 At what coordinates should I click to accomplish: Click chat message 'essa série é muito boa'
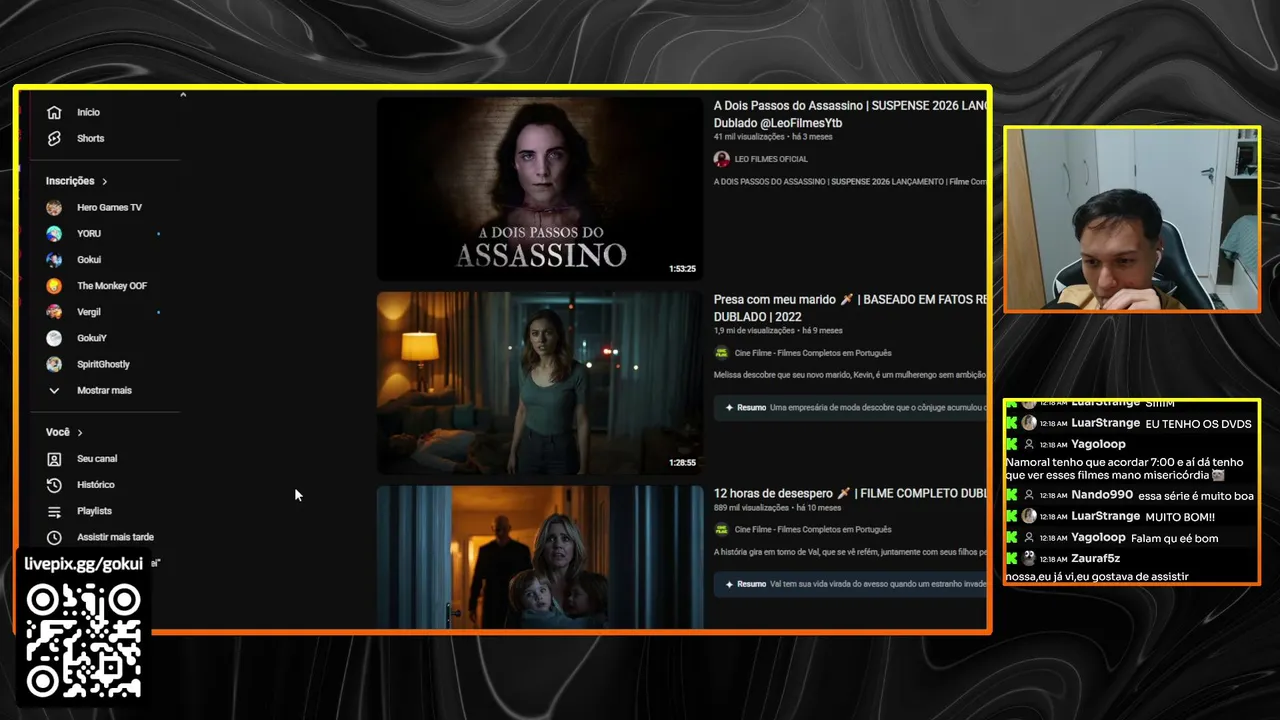click(1196, 496)
